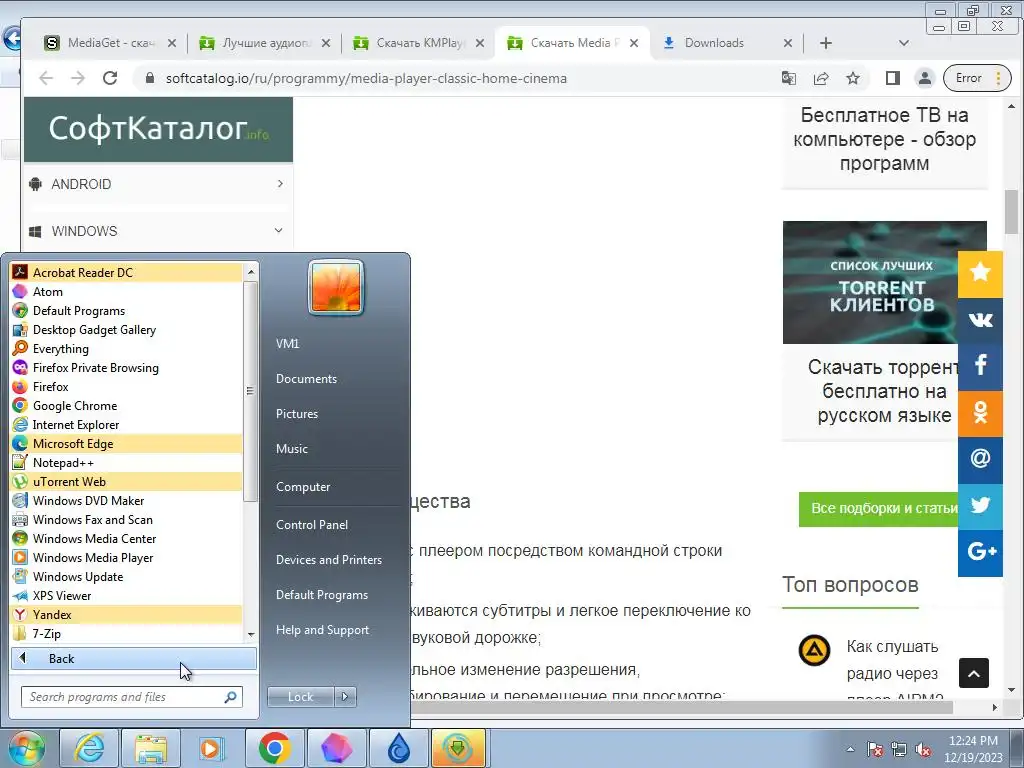
Task: Open Documents from Start menu
Action: [306, 379]
